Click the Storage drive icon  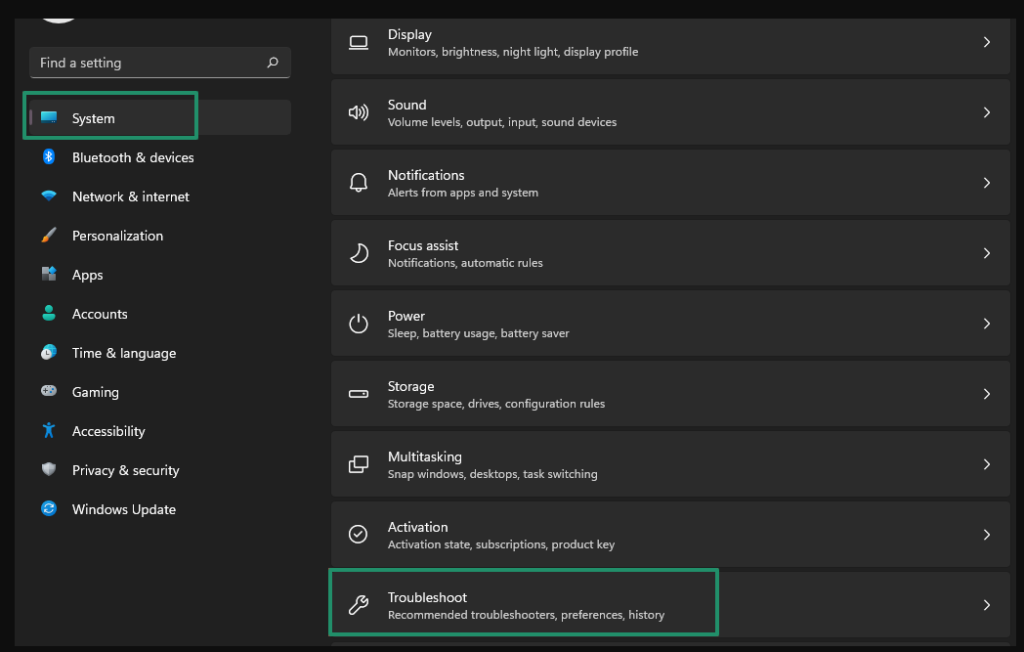[359, 393]
